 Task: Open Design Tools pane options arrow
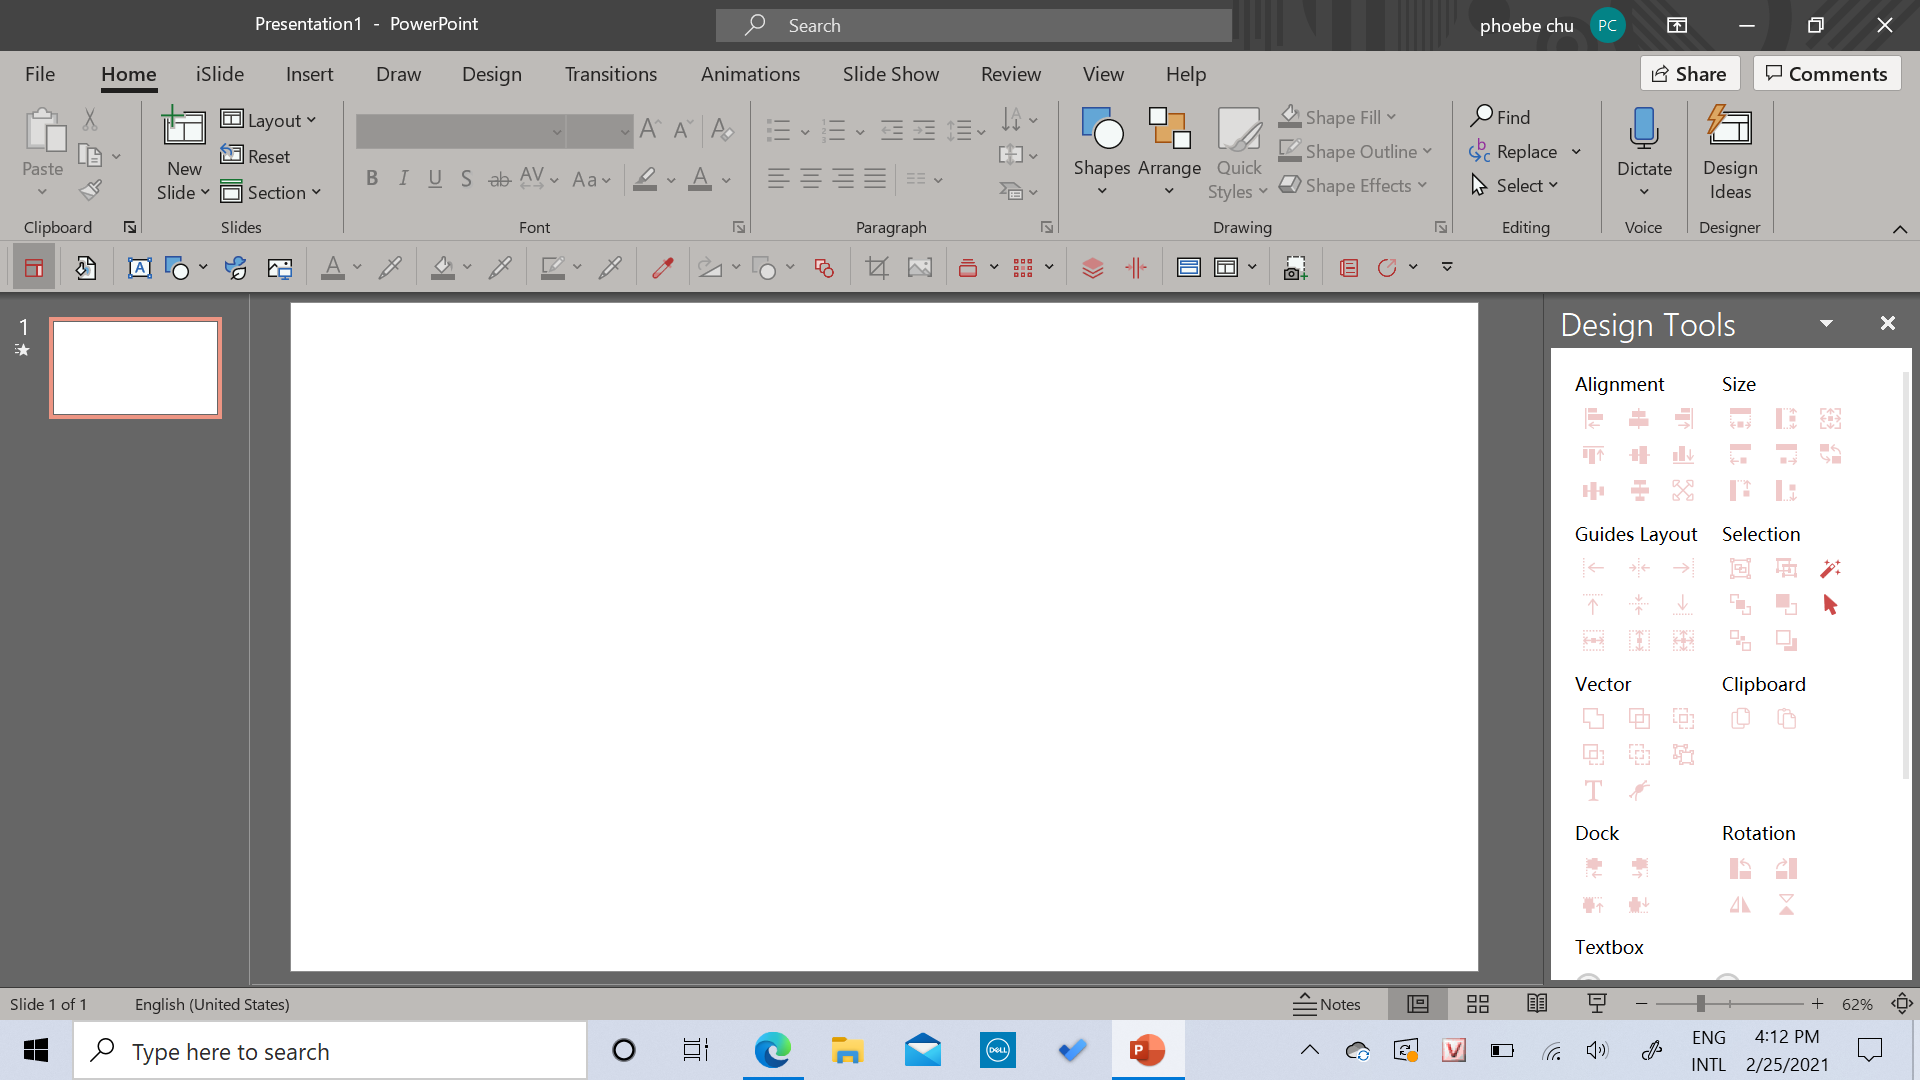[x=1826, y=323]
